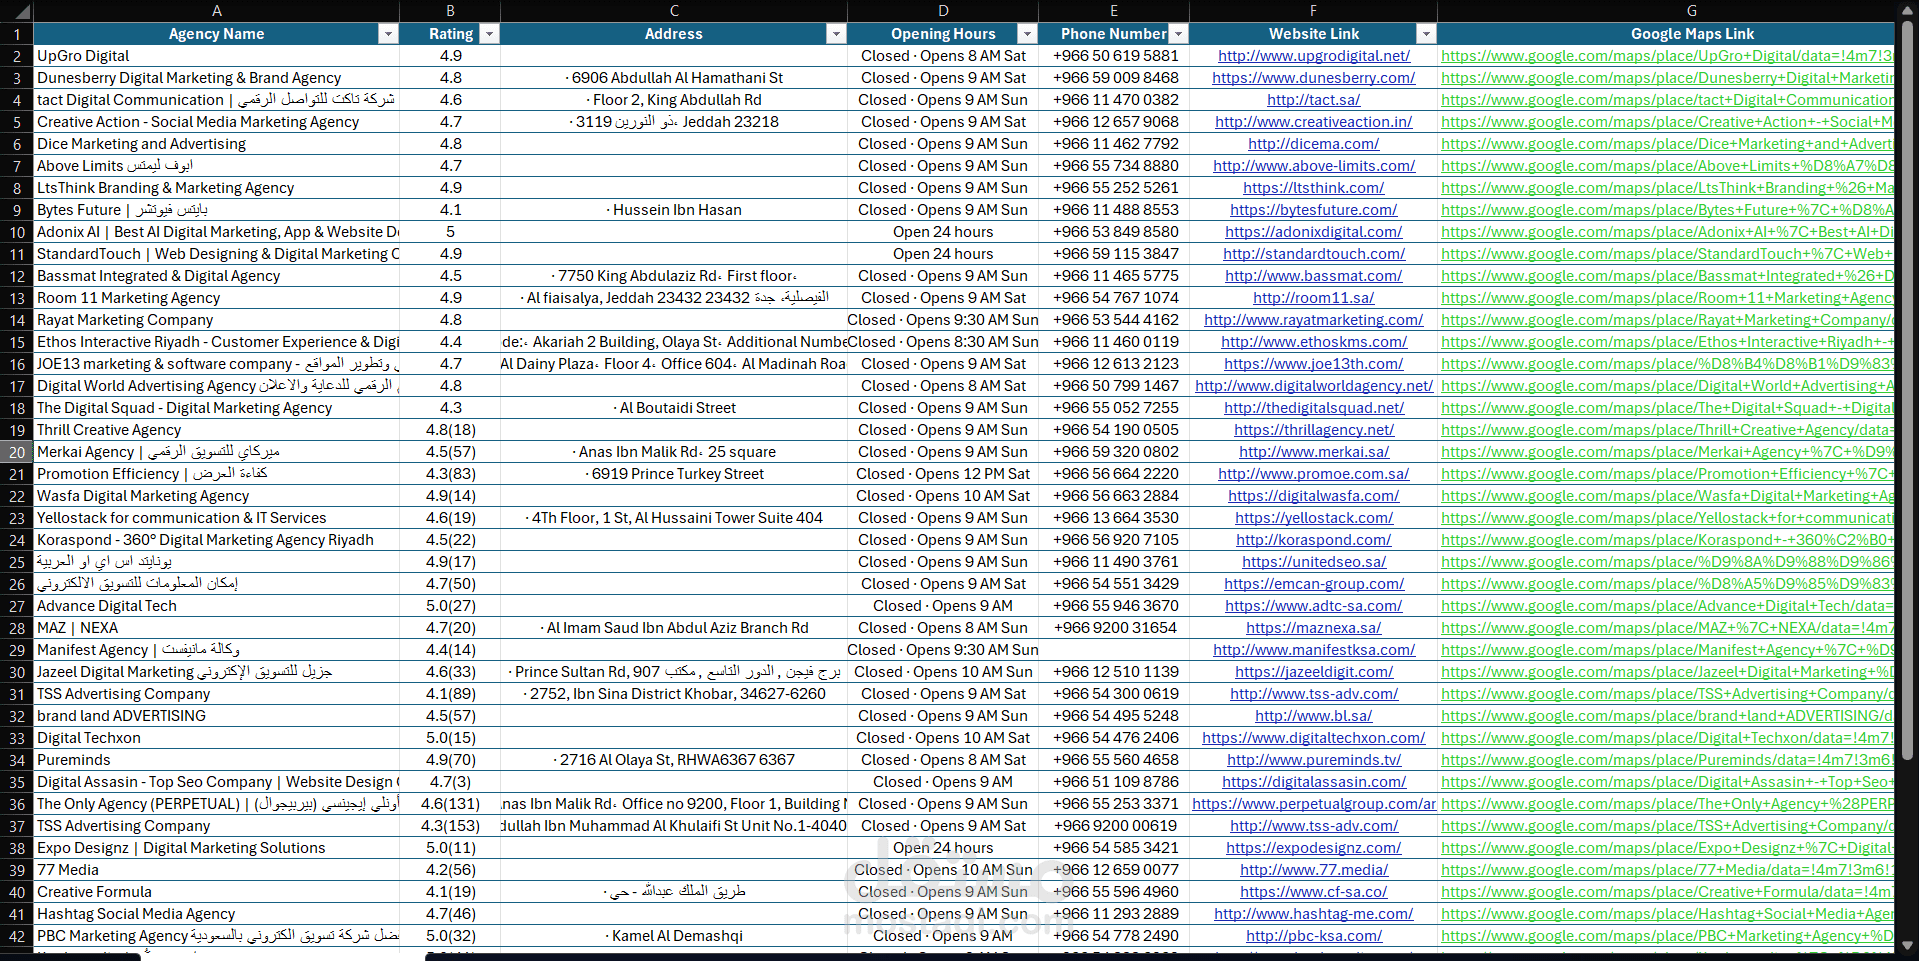Open the adtc-sa.com website link
The width and height of the screenshot is (1919, 961).
click(x=1314, y=606)
